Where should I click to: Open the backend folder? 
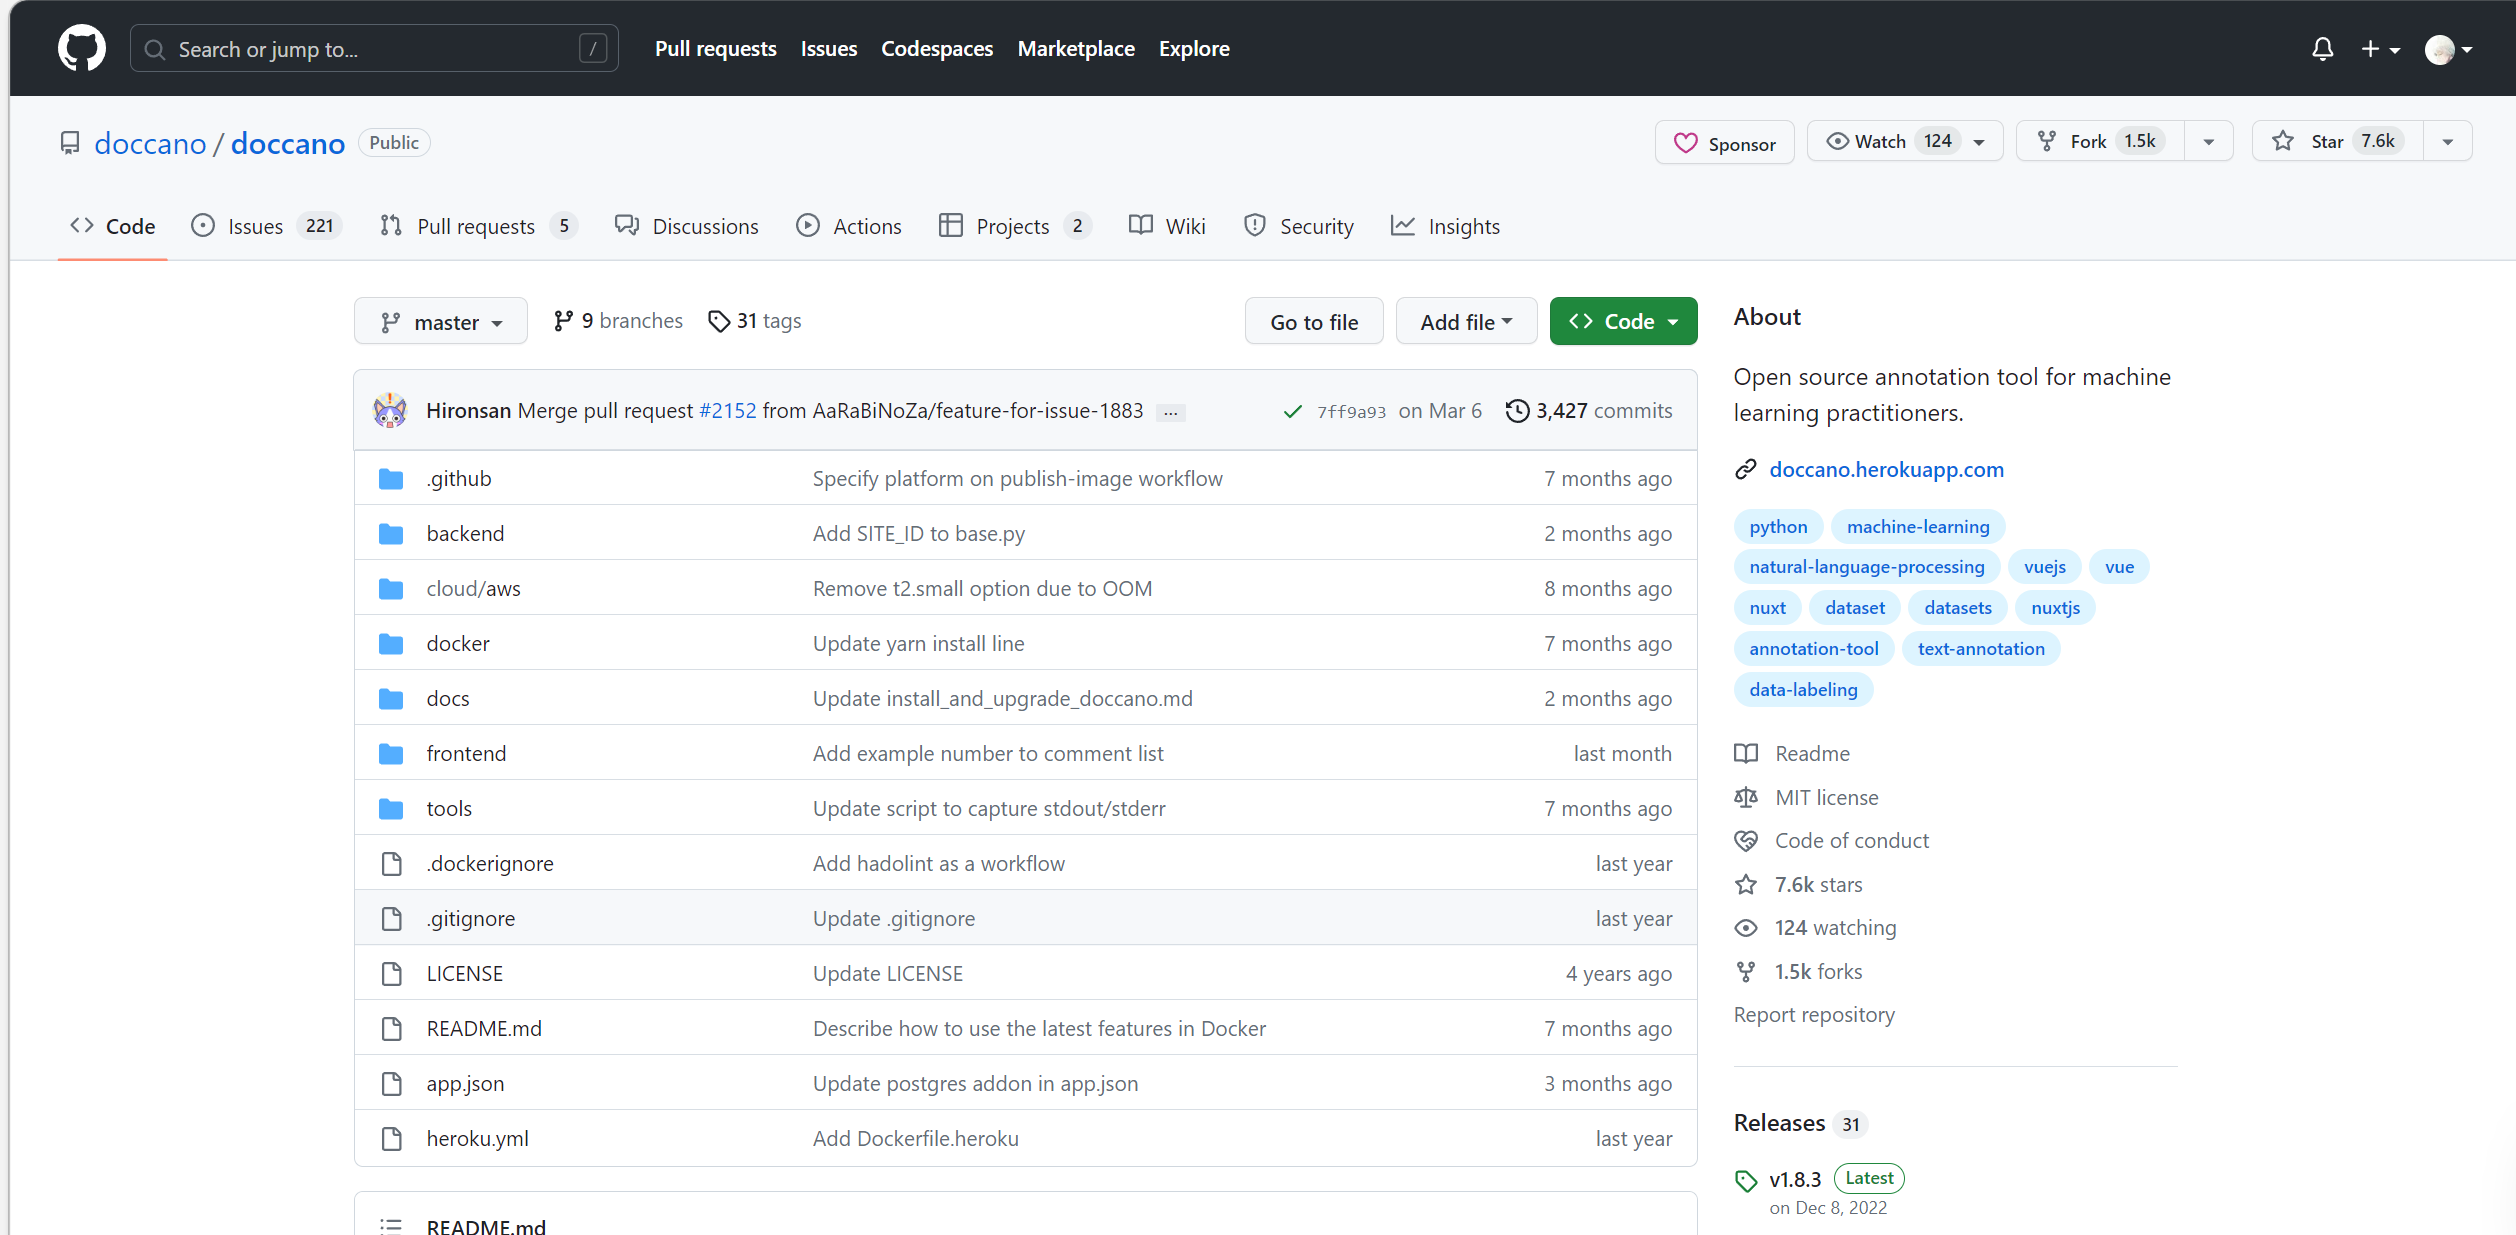(x=465, y=534)
